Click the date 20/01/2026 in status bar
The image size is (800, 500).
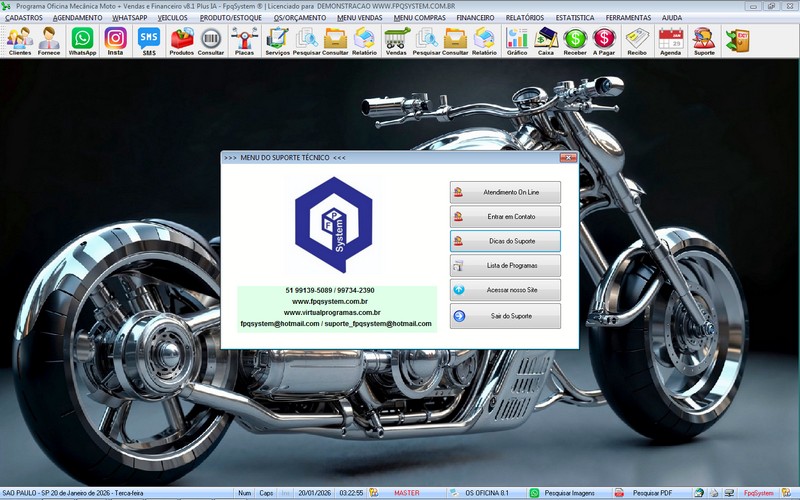pyautogui.click(x=314, y=493)
